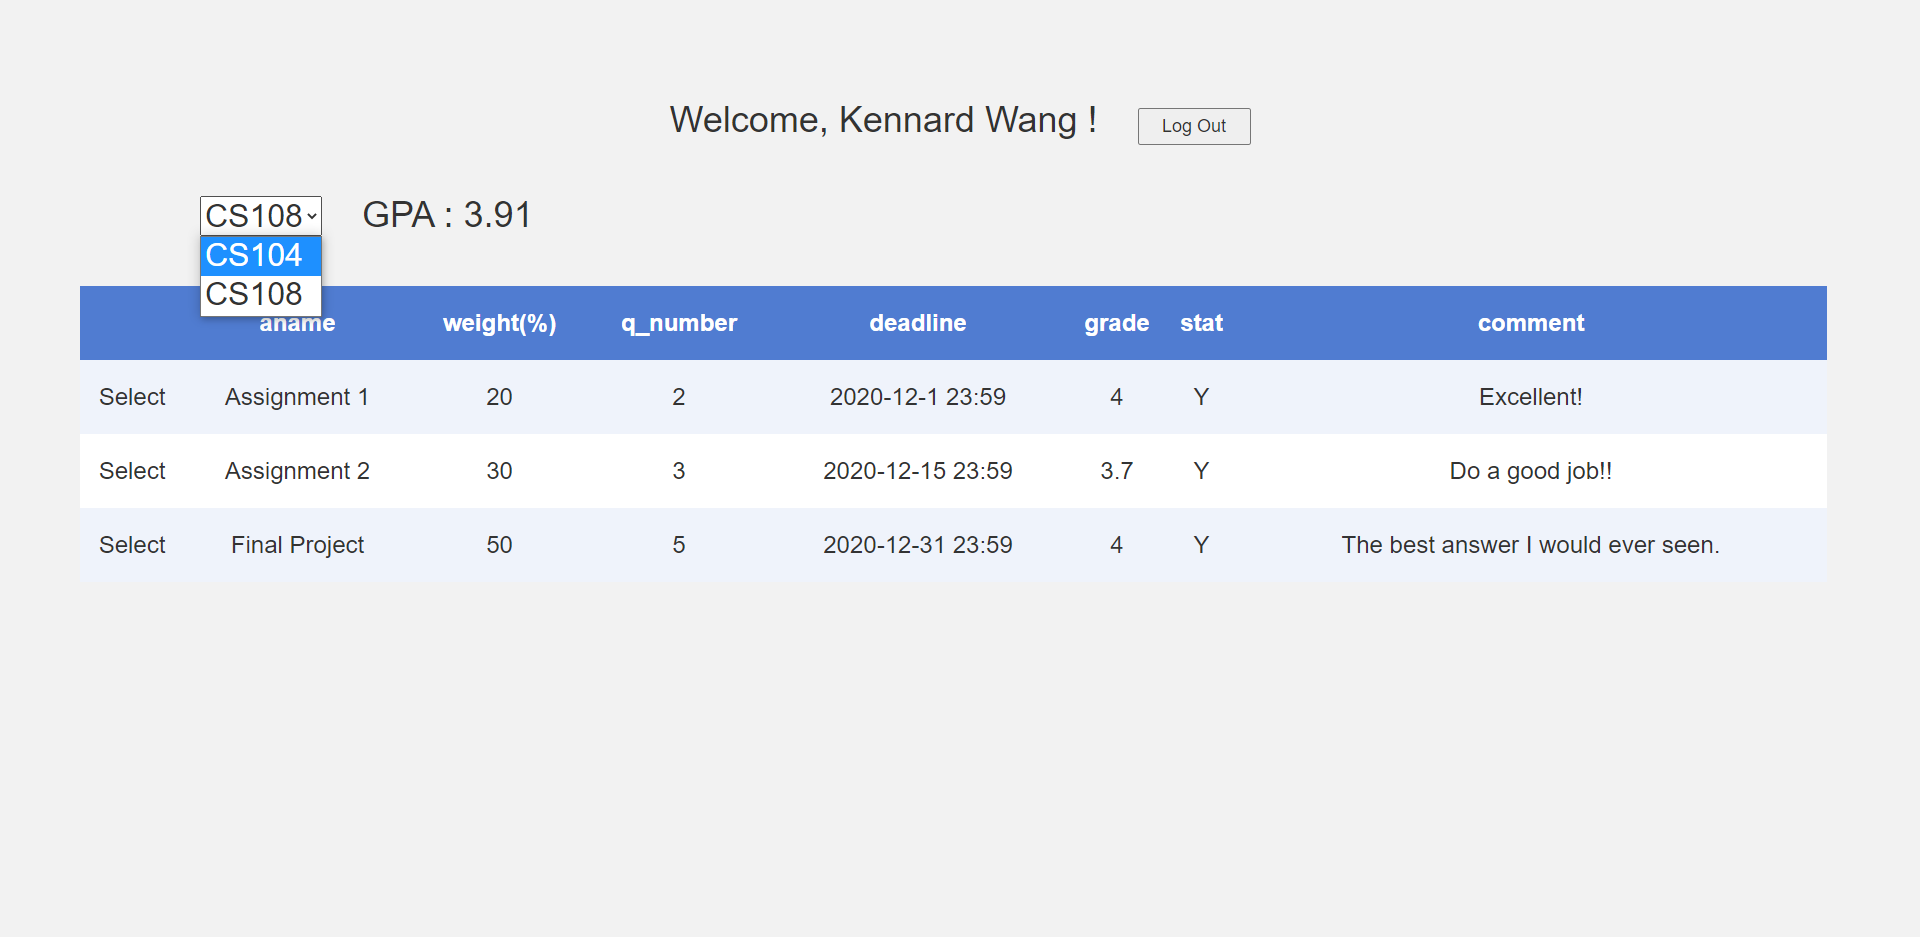Click the GPA : 3.91 text
Viewport: 1920px width, 937px height.
coord(446,215)
